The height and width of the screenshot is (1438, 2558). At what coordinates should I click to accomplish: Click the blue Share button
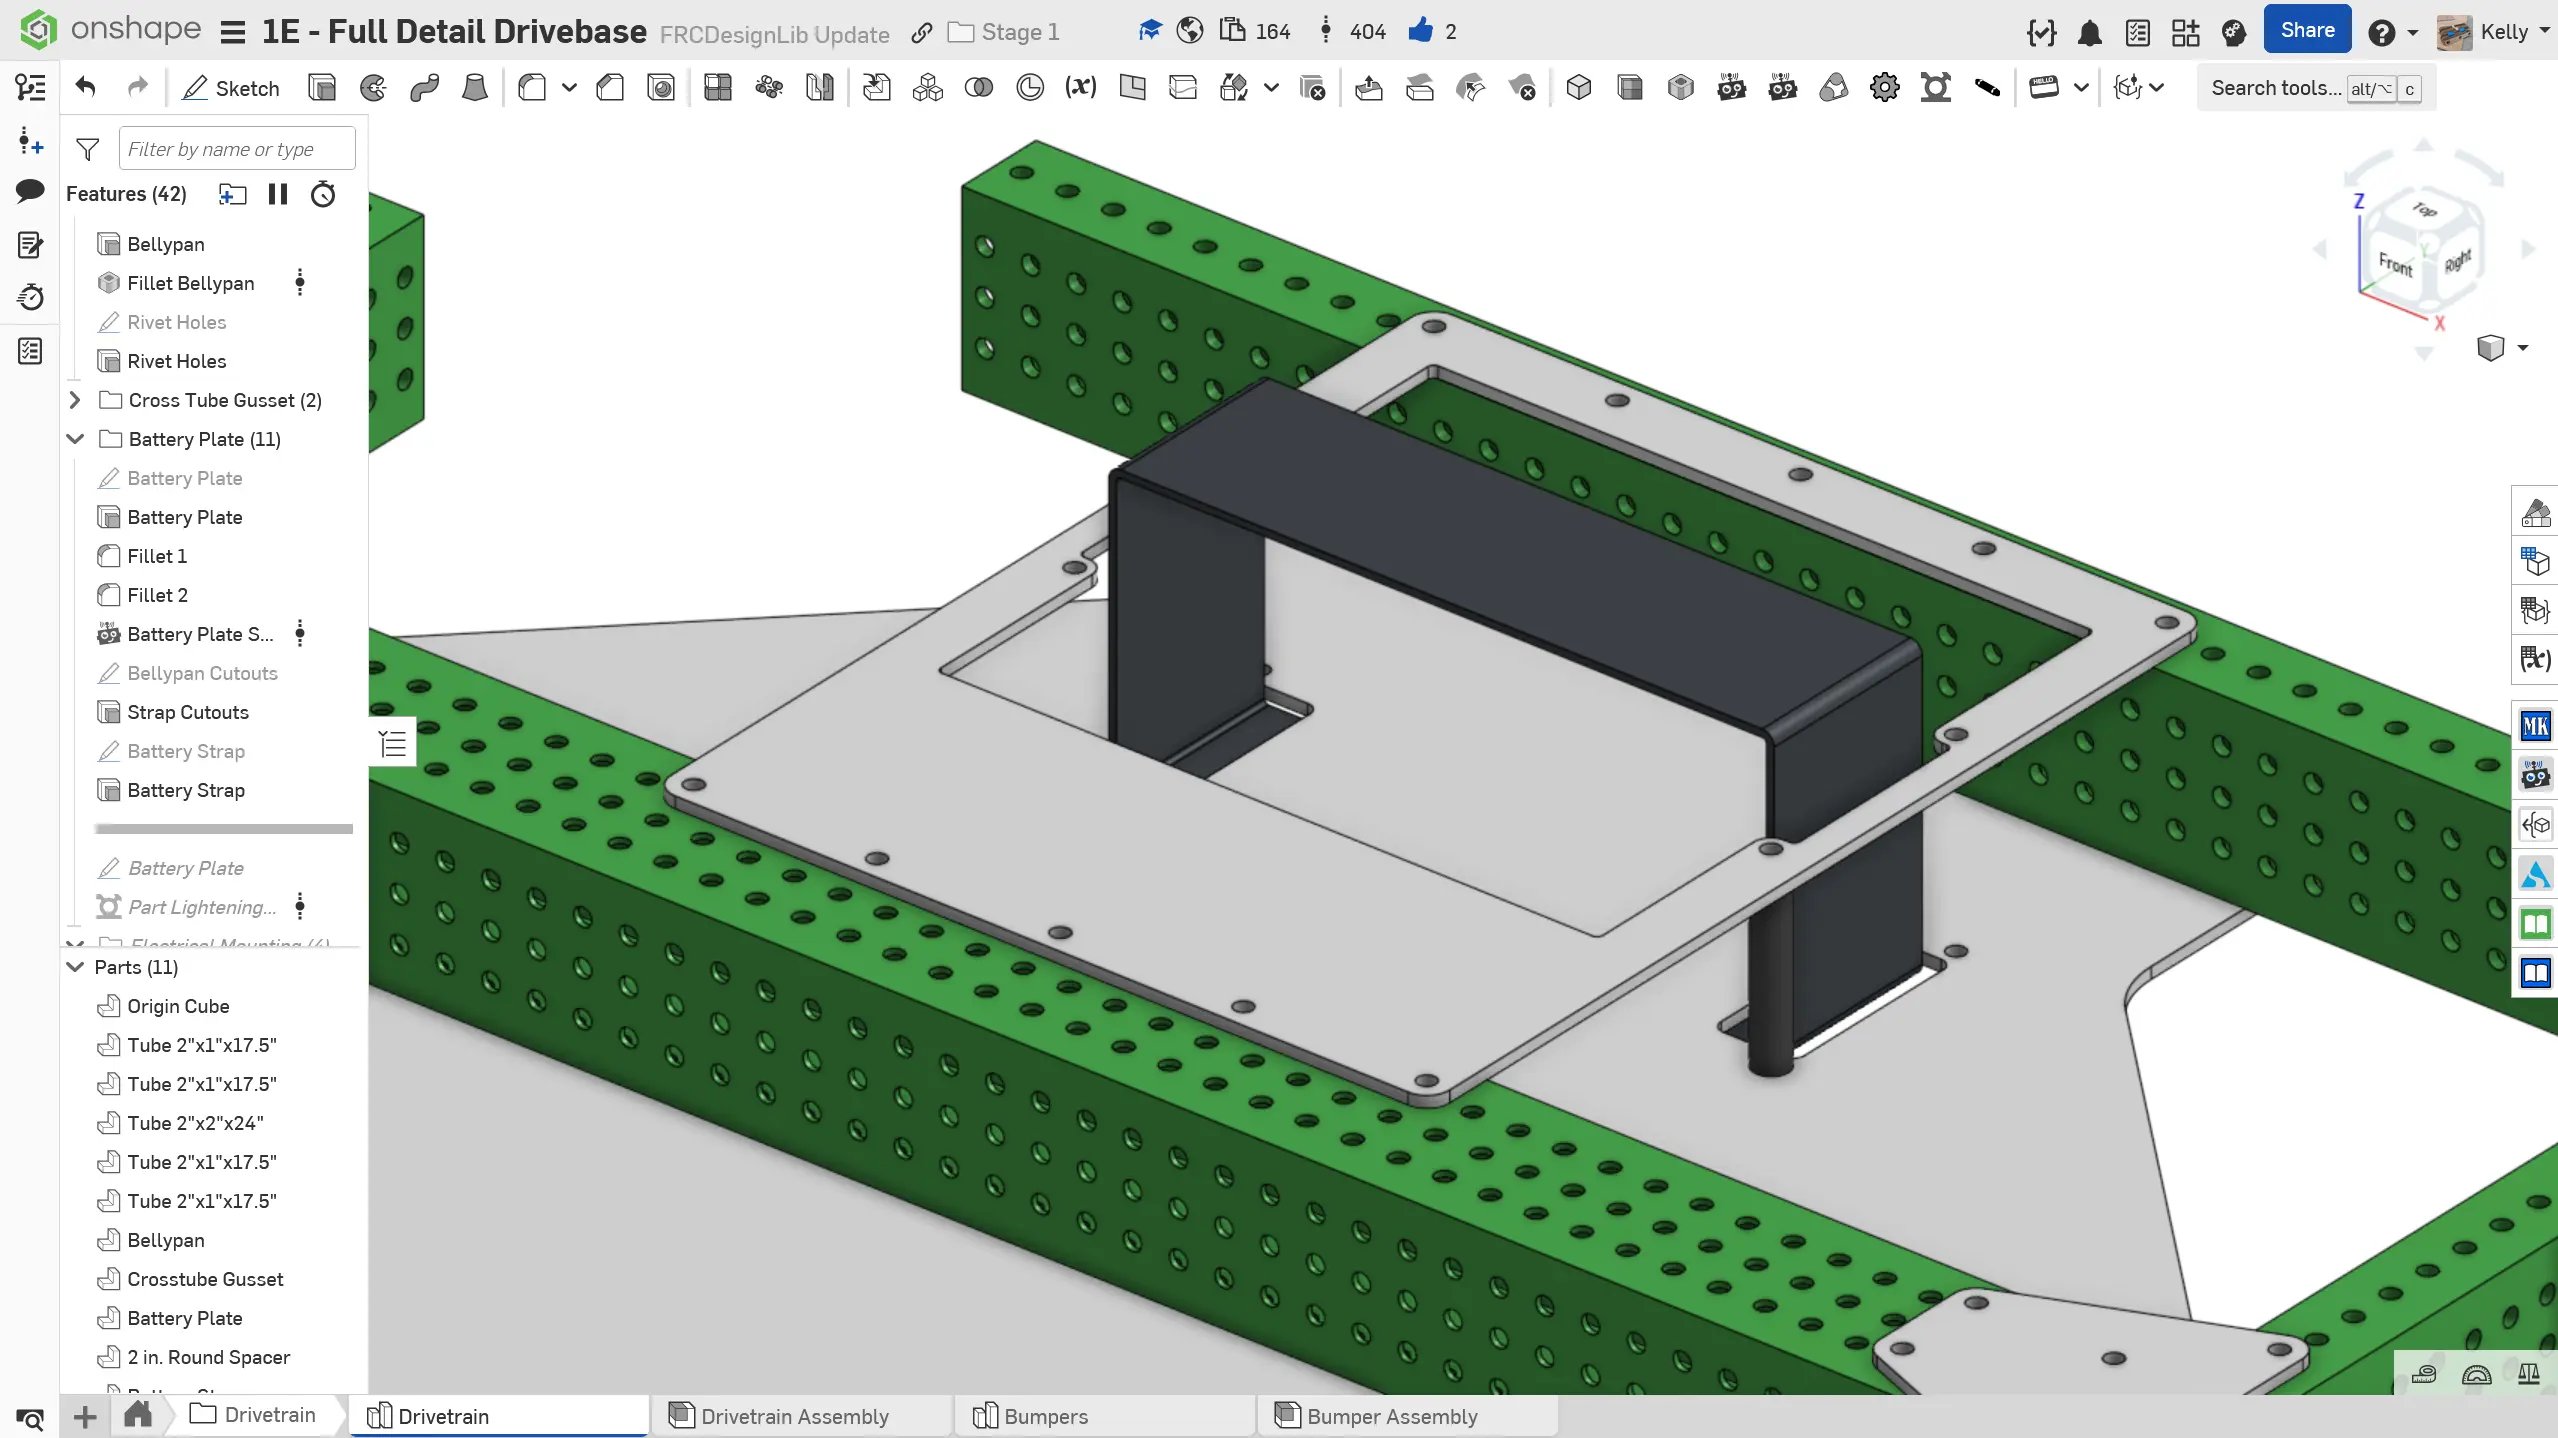2307,31
